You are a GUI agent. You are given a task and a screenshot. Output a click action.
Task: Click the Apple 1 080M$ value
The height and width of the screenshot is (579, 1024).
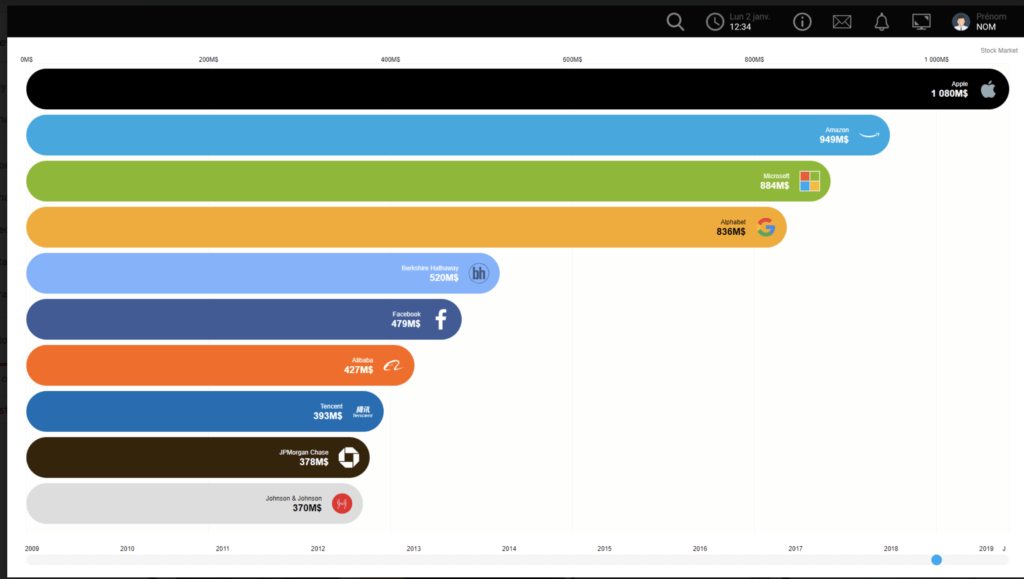[950, 94]
